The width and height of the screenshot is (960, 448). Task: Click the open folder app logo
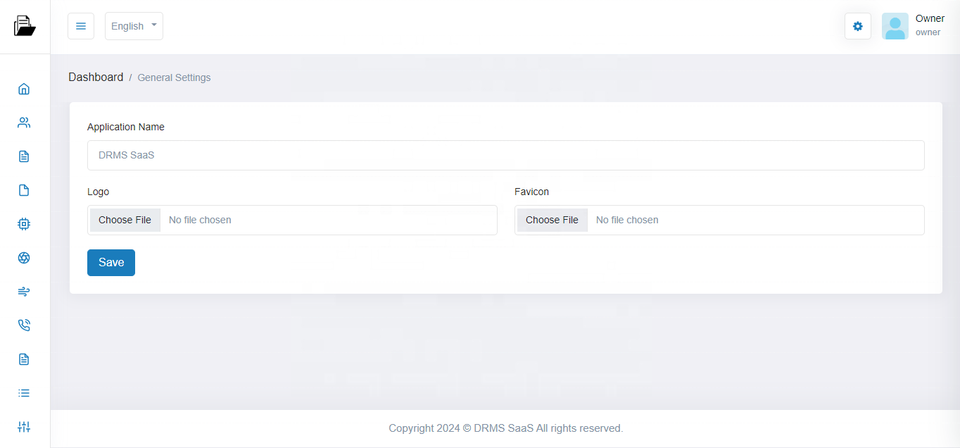(x=25, y=26)
